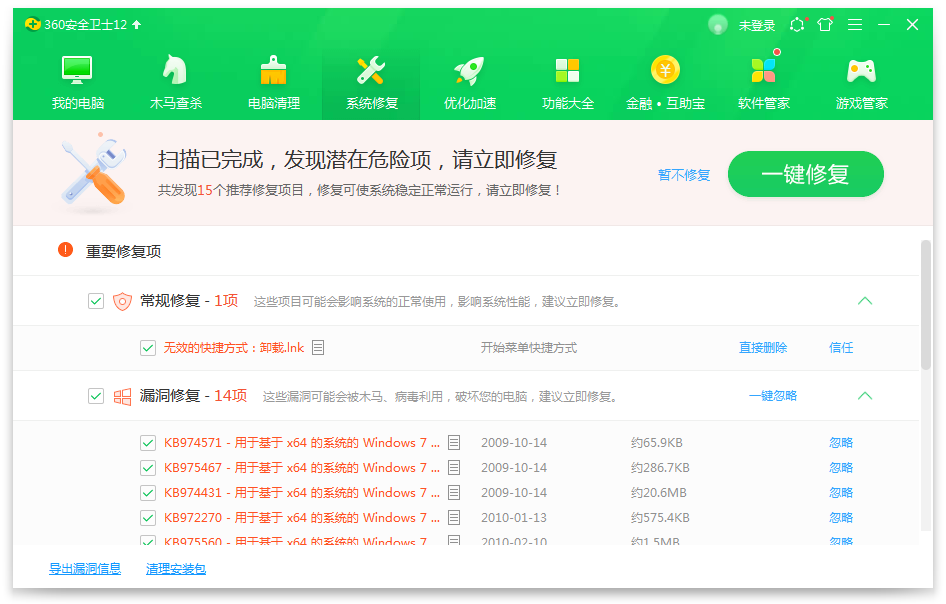
Task: Uncheck the KB974571 checkbox
Action: (x=148, y=443)
